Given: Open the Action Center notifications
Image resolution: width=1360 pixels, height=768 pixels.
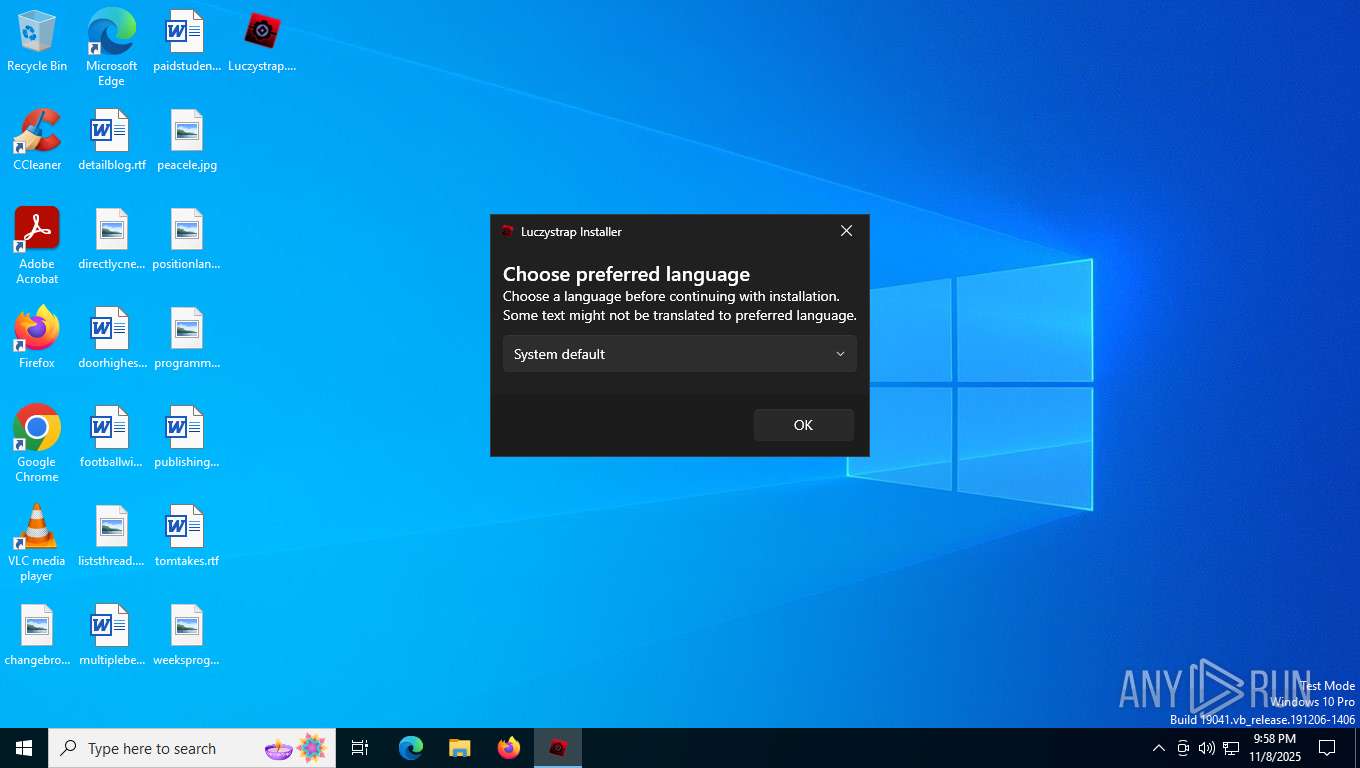Looking at the screenshot, I should (1327, 748).
